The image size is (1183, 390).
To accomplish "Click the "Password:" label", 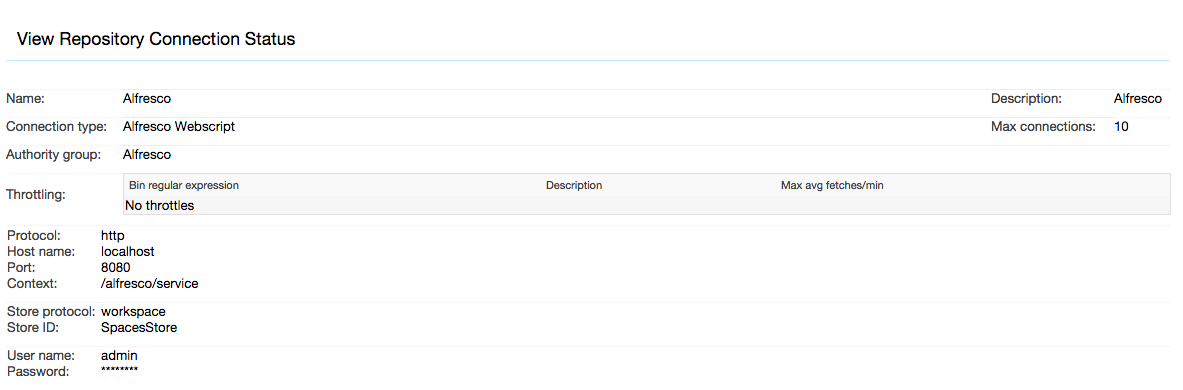I will pyautogui.click(x=38, y=371).
